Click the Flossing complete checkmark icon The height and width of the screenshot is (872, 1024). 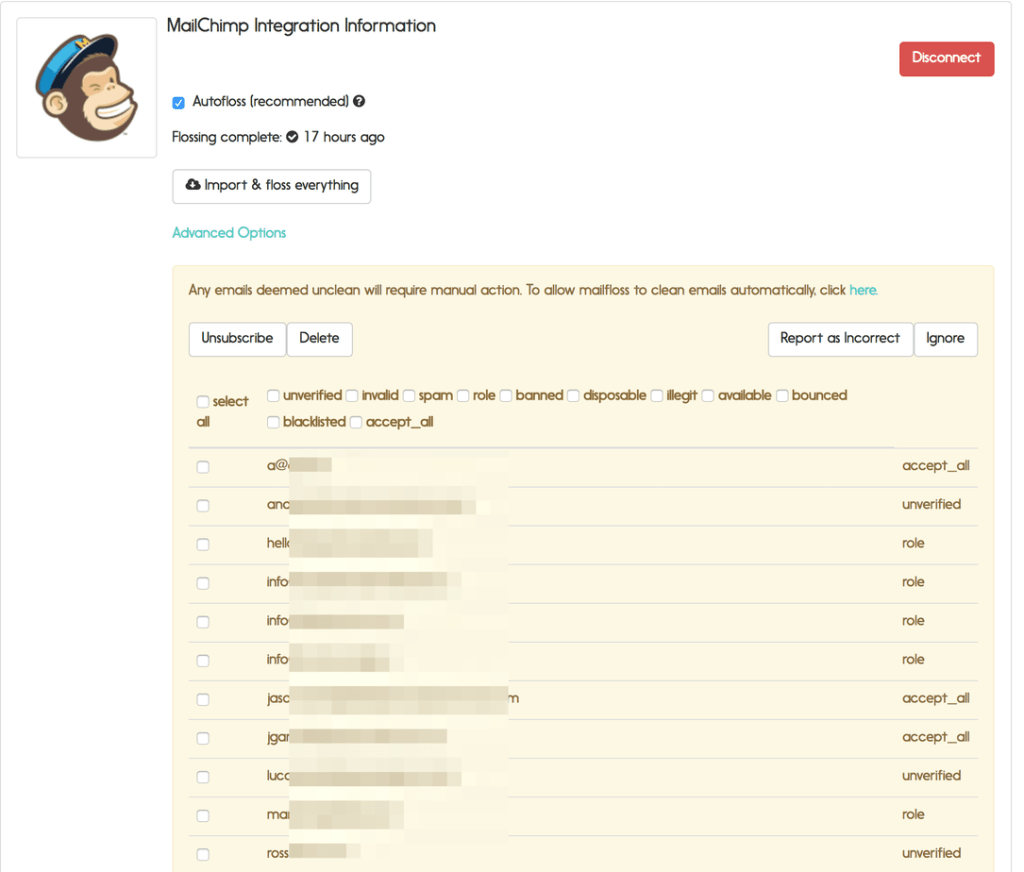[x=293, y=137]
